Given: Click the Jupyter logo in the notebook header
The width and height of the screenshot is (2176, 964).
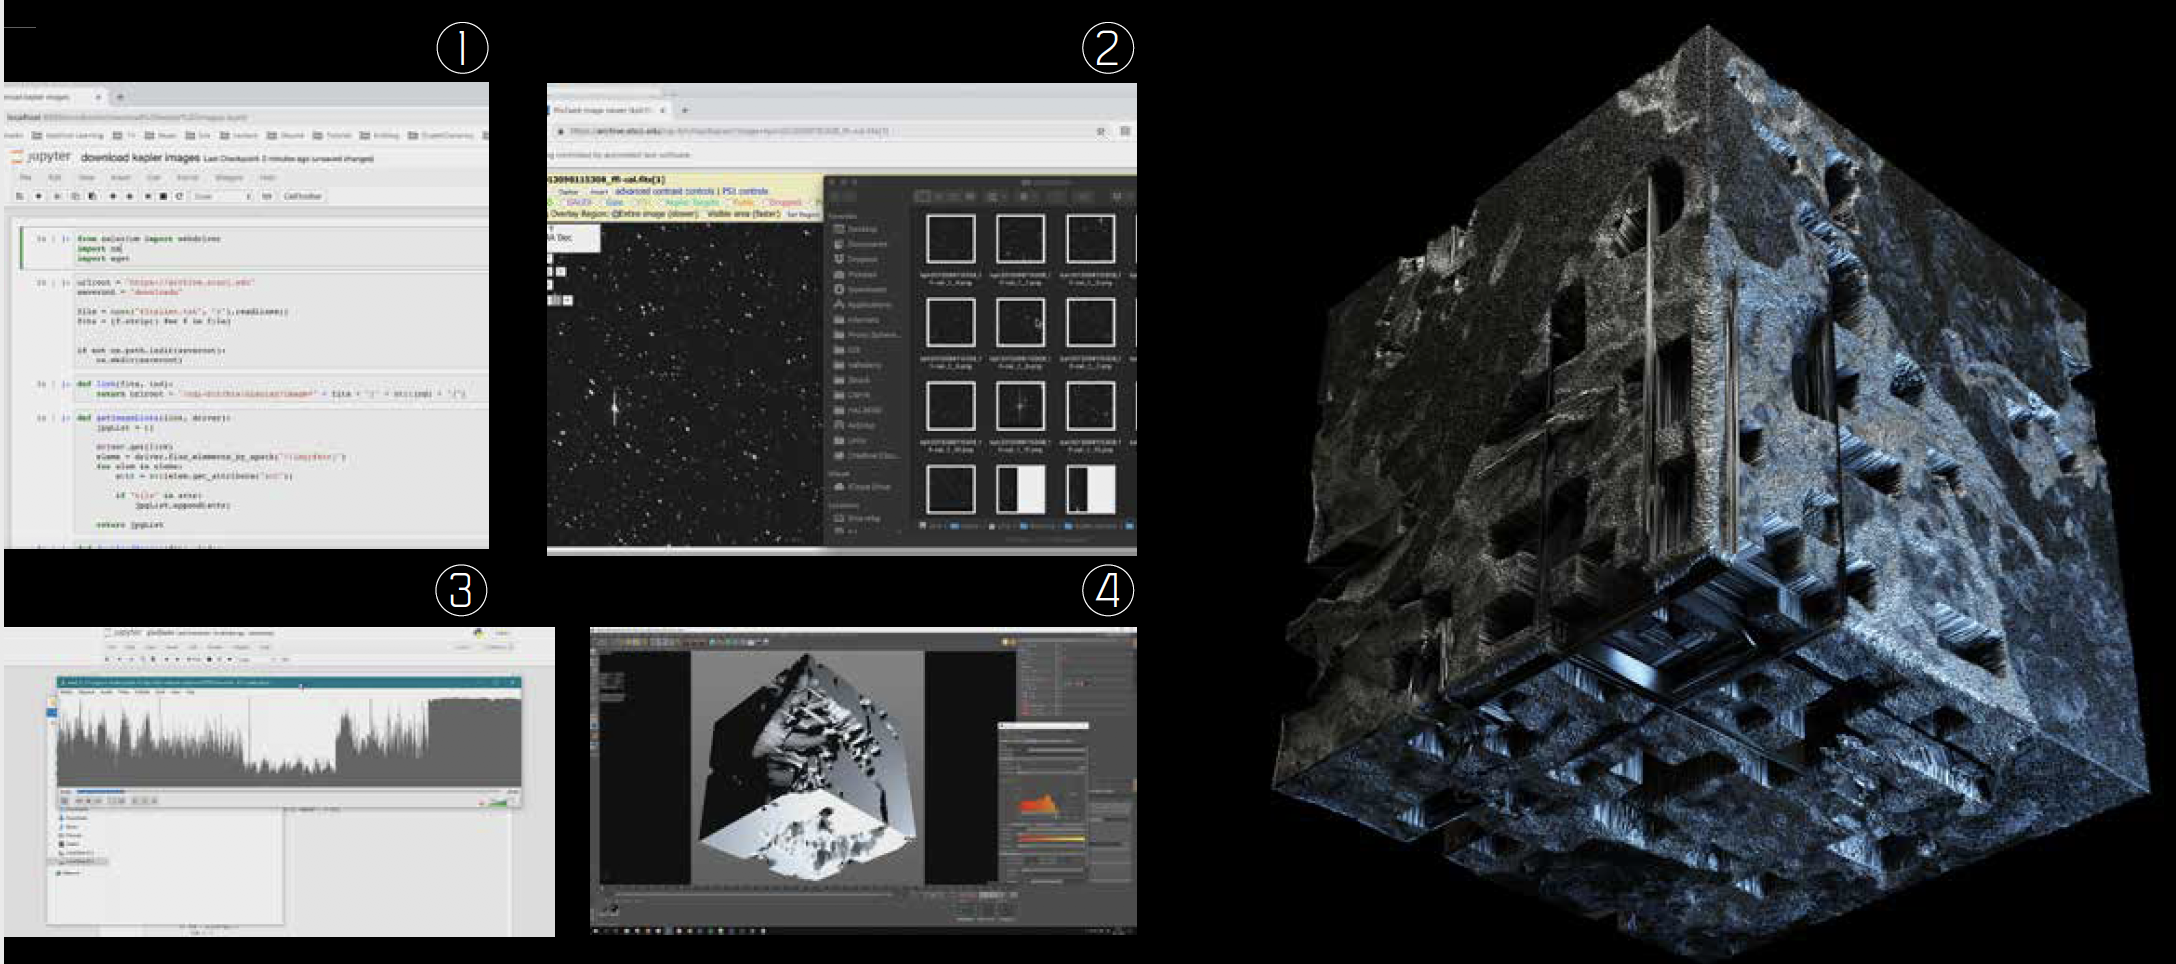Looking at the screenshot, I should pyautogui.click(x=39, y=158).
